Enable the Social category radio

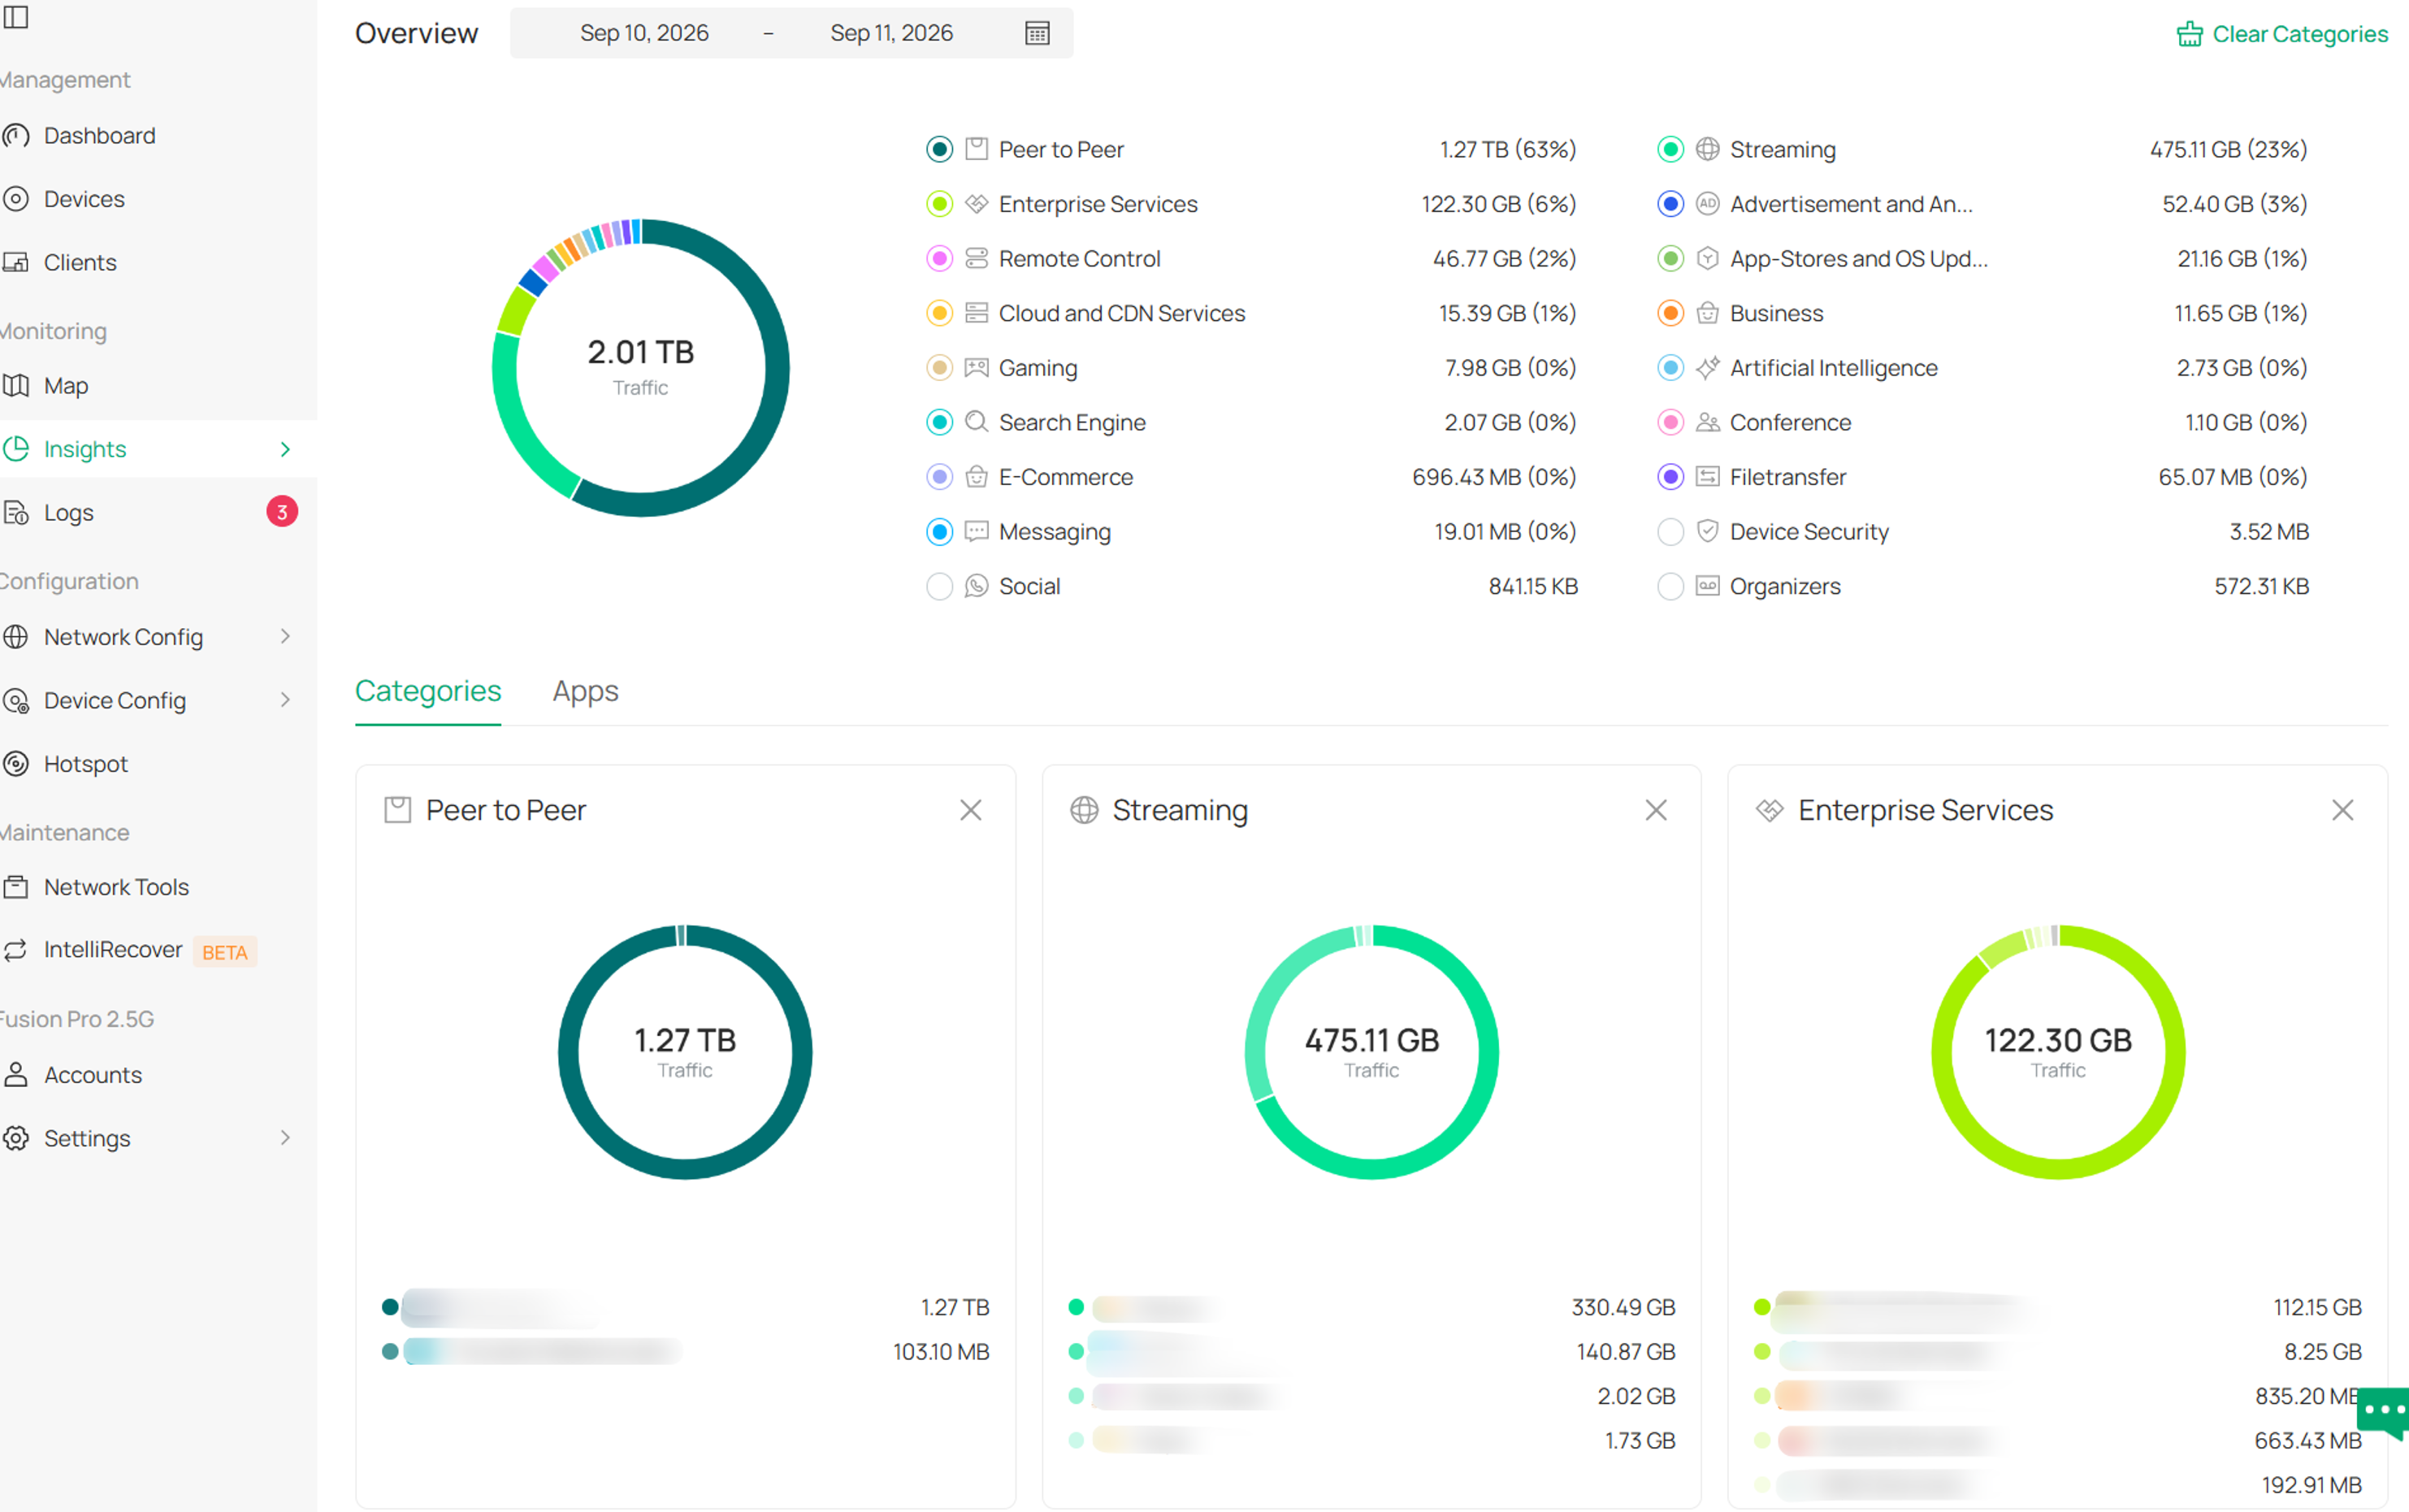(x=939, y=586)
